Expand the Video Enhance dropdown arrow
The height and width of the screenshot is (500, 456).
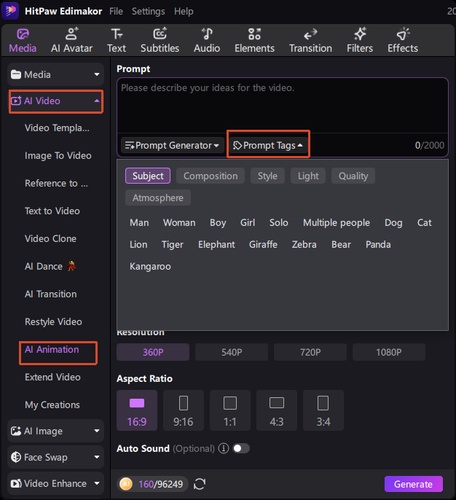[x=97, y=483]
